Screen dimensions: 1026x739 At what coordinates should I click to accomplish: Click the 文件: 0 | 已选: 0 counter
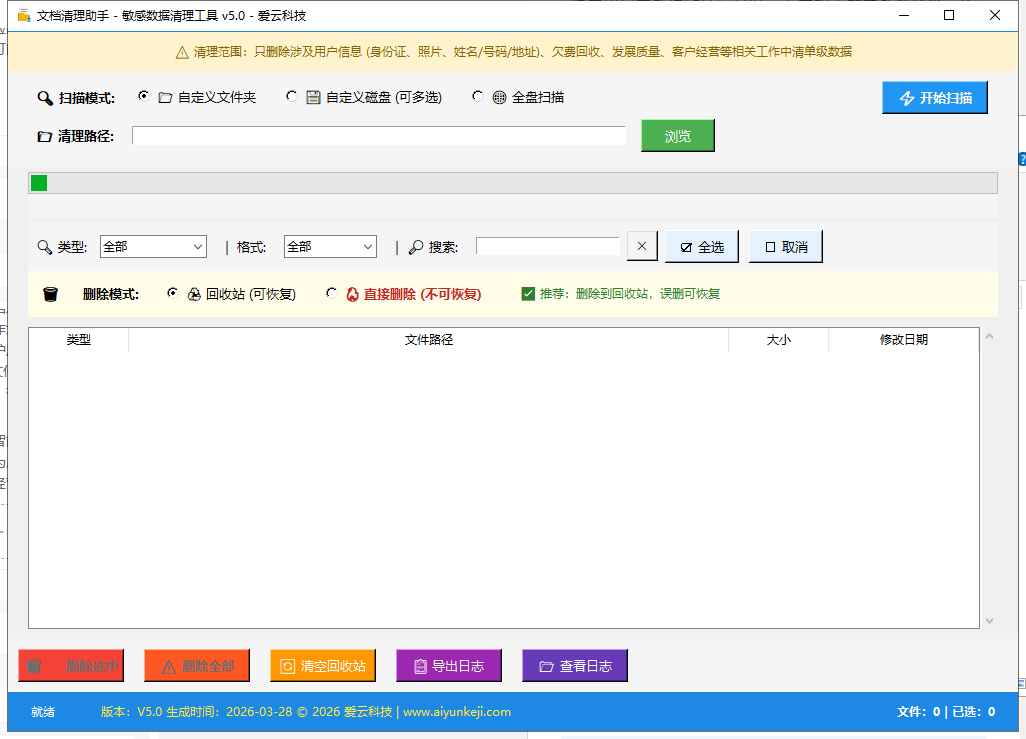946,712
